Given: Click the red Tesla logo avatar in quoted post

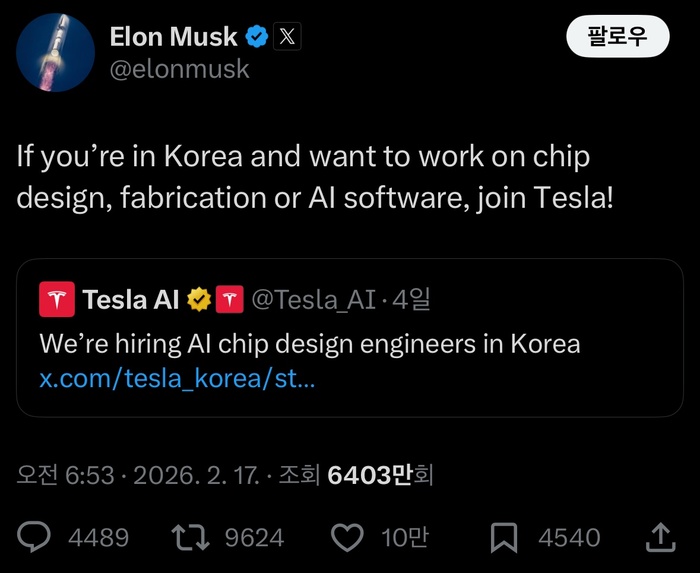Looking at the screenshot, I should pos(55,299).
